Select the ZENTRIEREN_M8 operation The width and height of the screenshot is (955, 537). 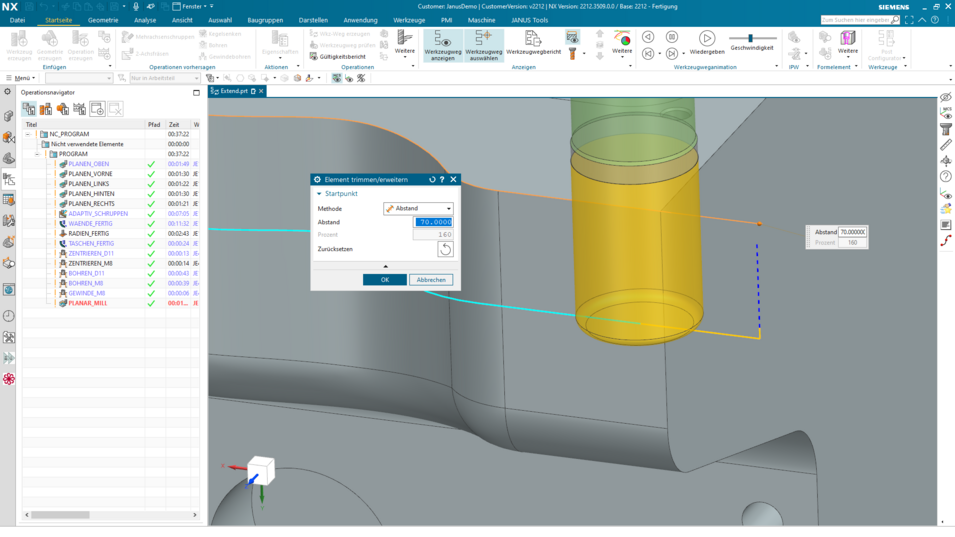(90, 264)
